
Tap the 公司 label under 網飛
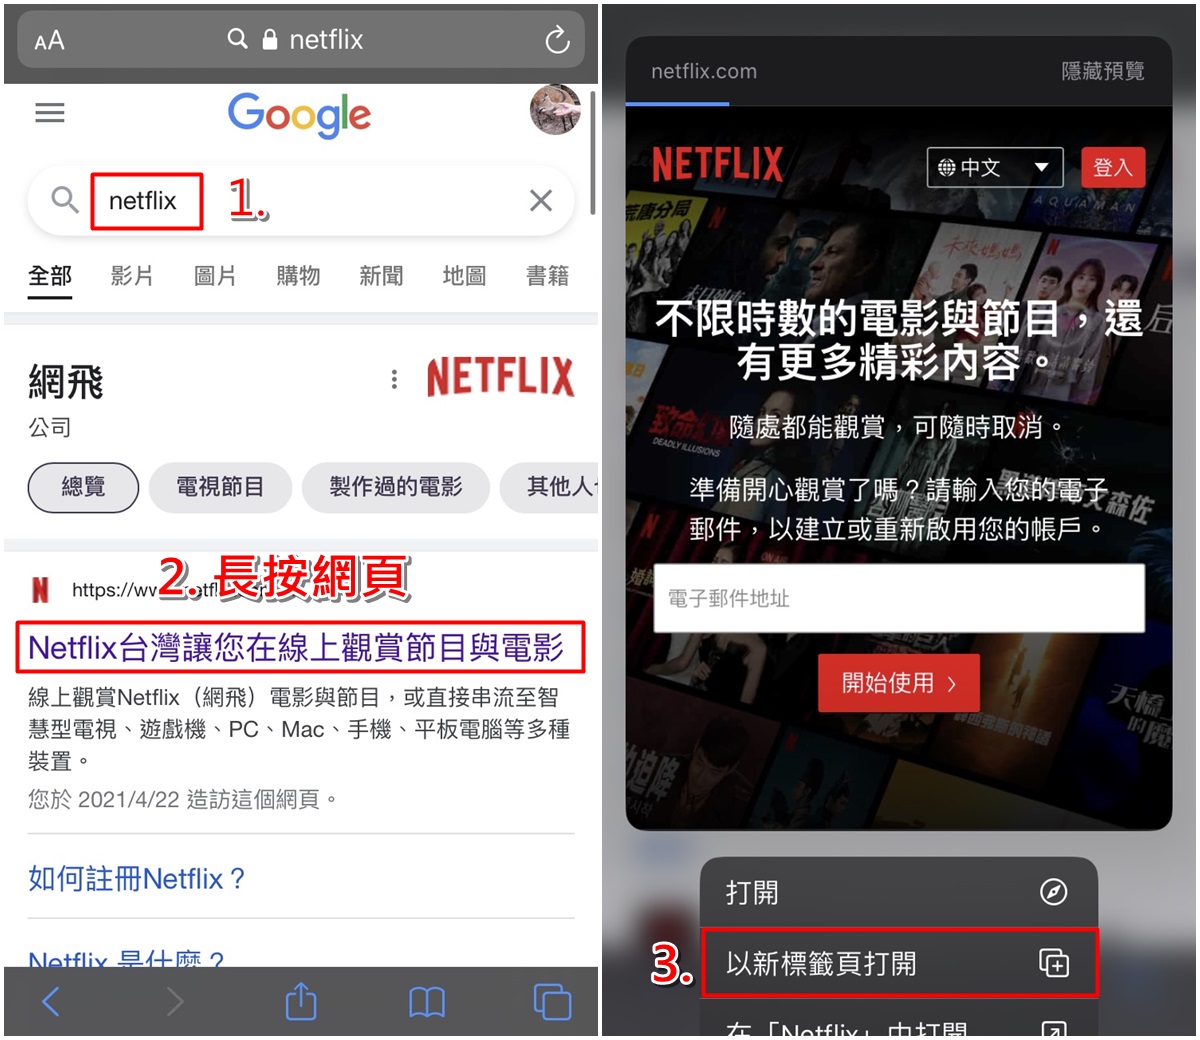49,427
